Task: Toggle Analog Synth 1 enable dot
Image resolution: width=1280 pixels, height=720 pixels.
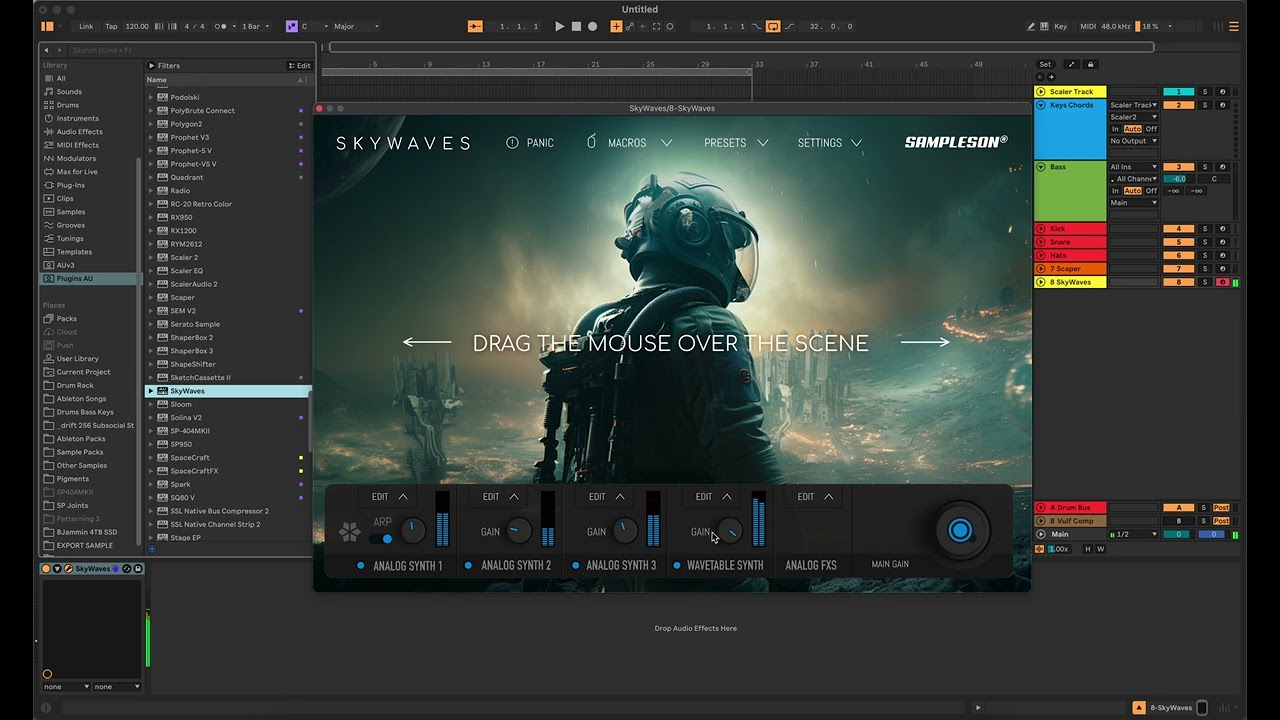Action: click(x=361, y=566)
